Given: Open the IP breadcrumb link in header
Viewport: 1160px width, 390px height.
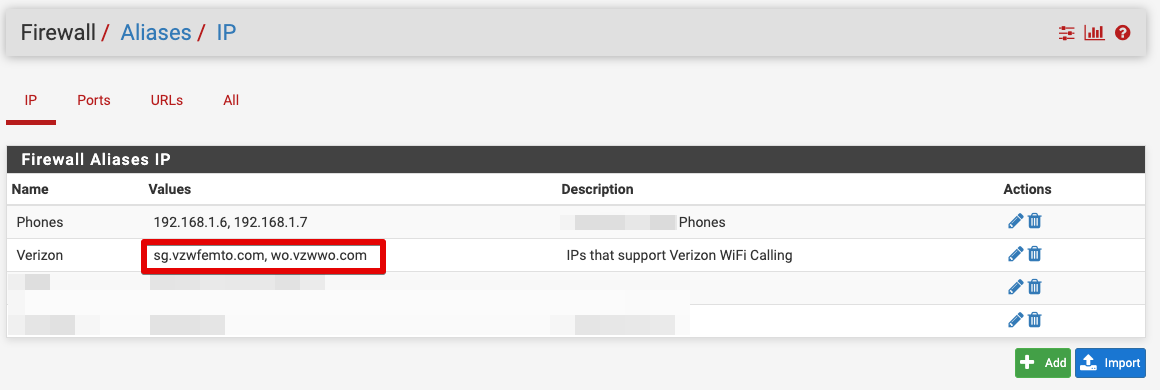Looking at the screenshot, I should tap(226, 33).
